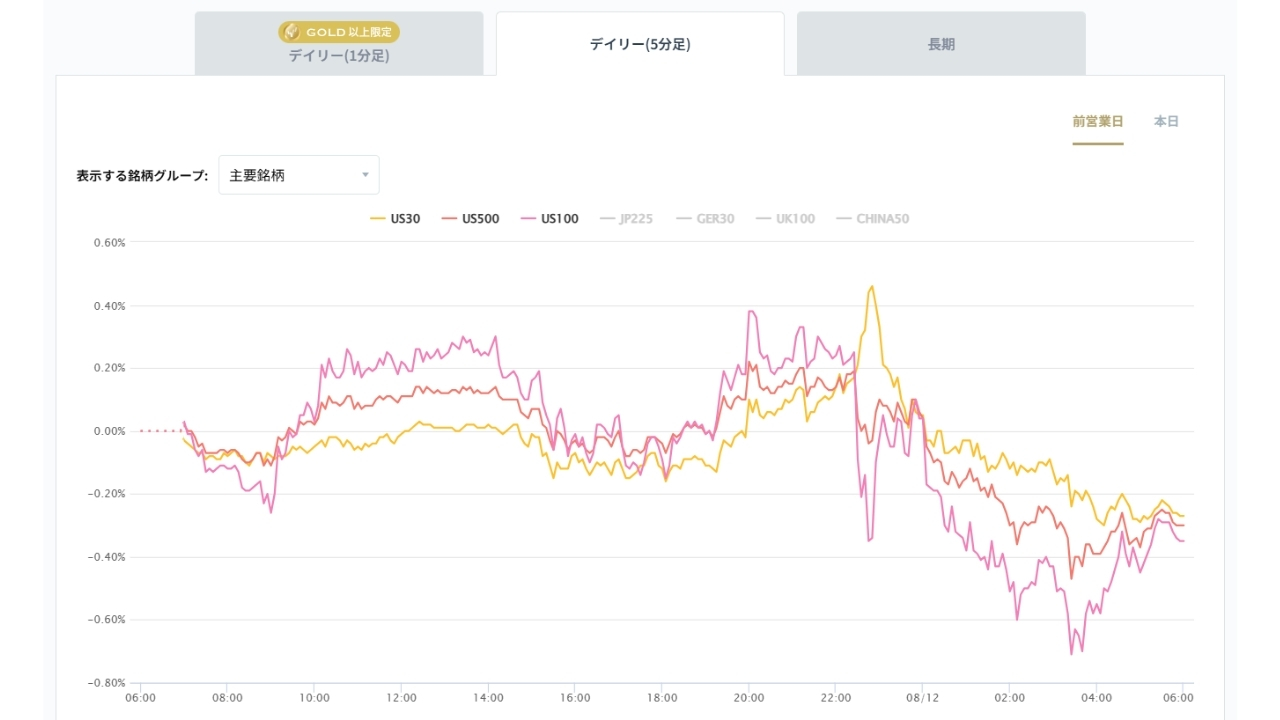Toggle US500 series in legend

(x=470, y=218)
